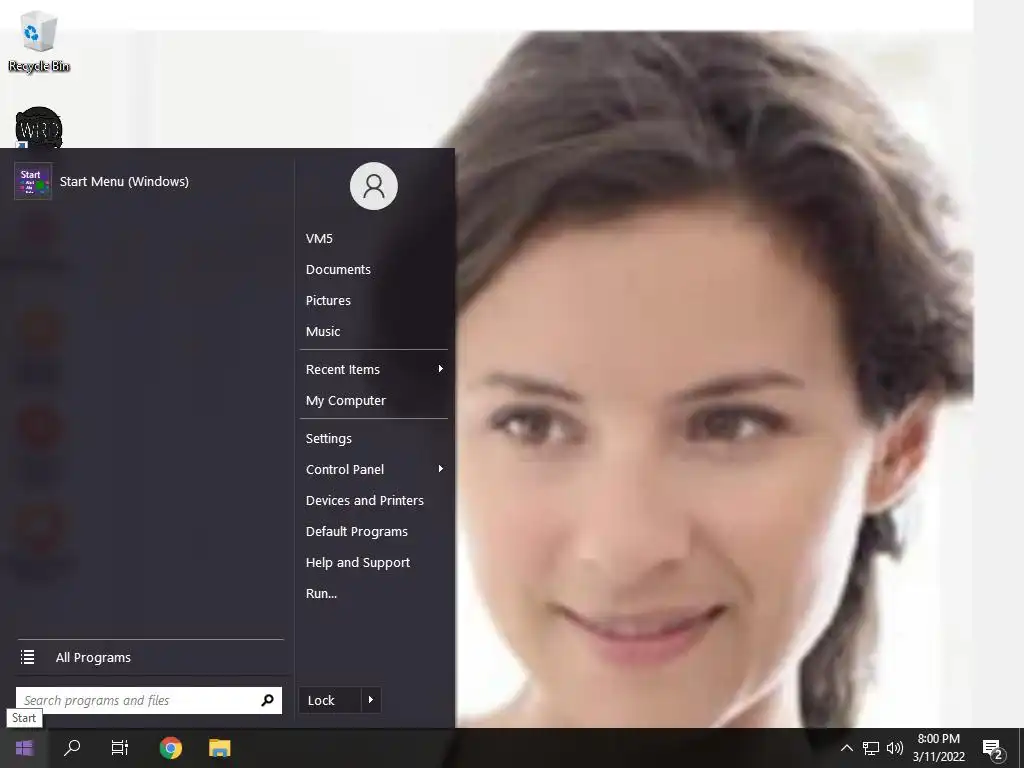Open the network status tray icon

[871, 748]
